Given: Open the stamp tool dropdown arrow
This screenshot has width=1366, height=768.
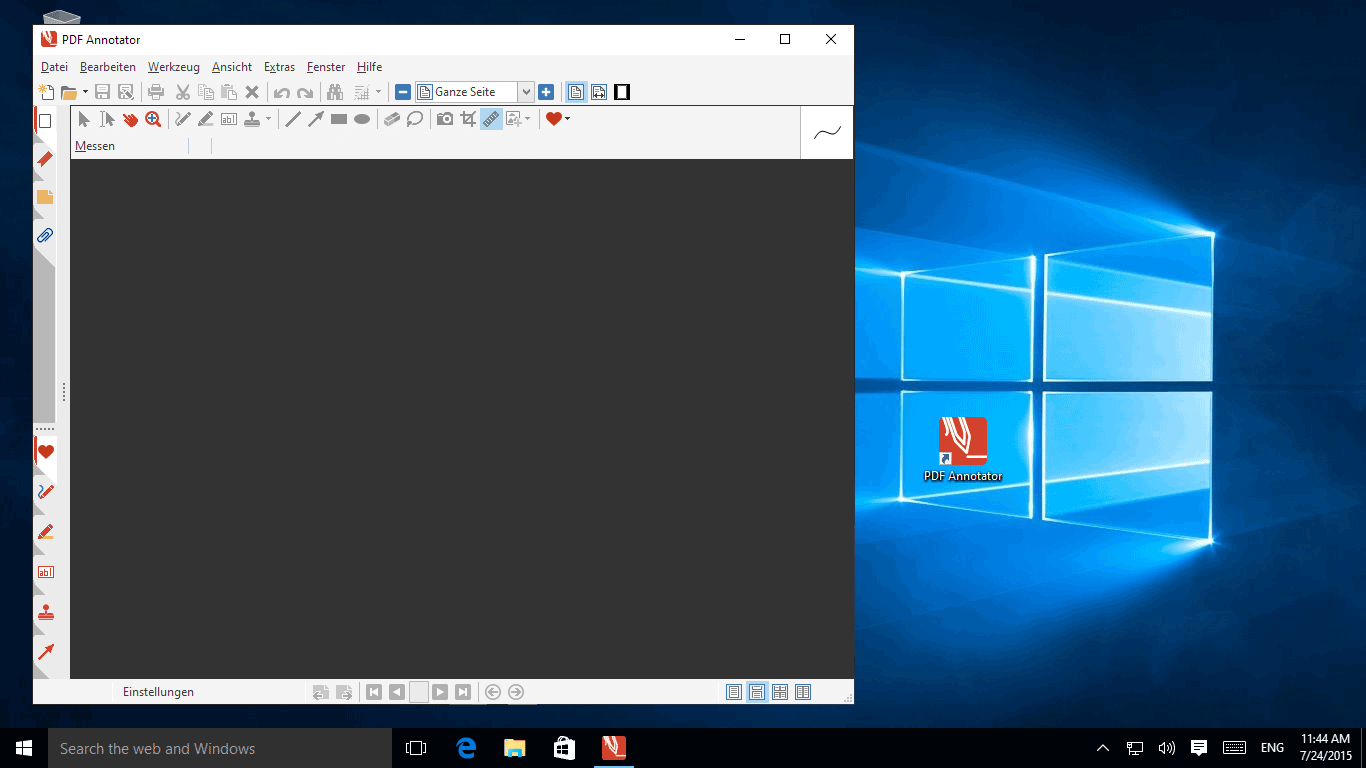Looking at the screenshot, I should [268, 119].
